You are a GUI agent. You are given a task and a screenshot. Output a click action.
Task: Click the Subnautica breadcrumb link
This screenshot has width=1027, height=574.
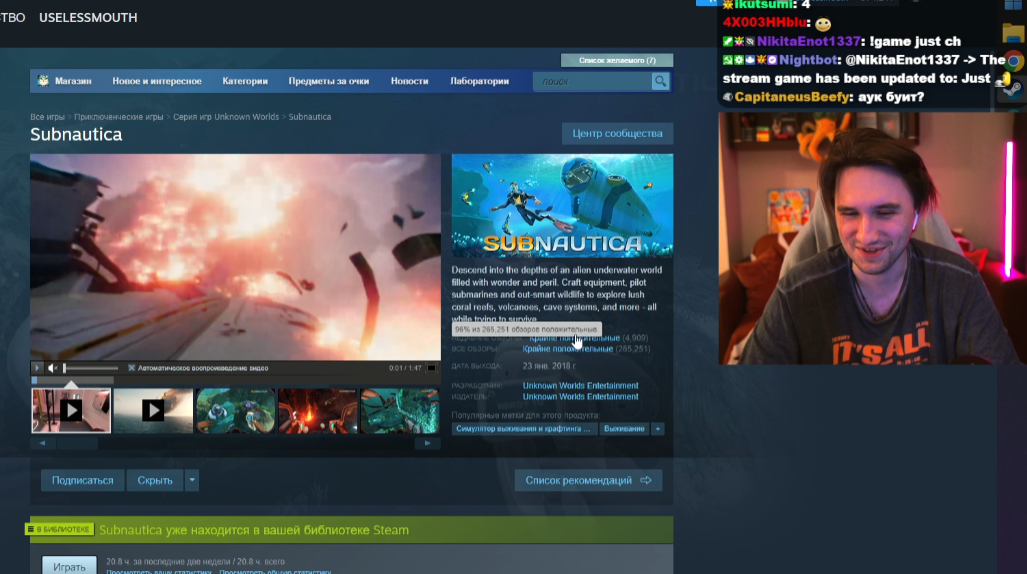coord(310,117)
